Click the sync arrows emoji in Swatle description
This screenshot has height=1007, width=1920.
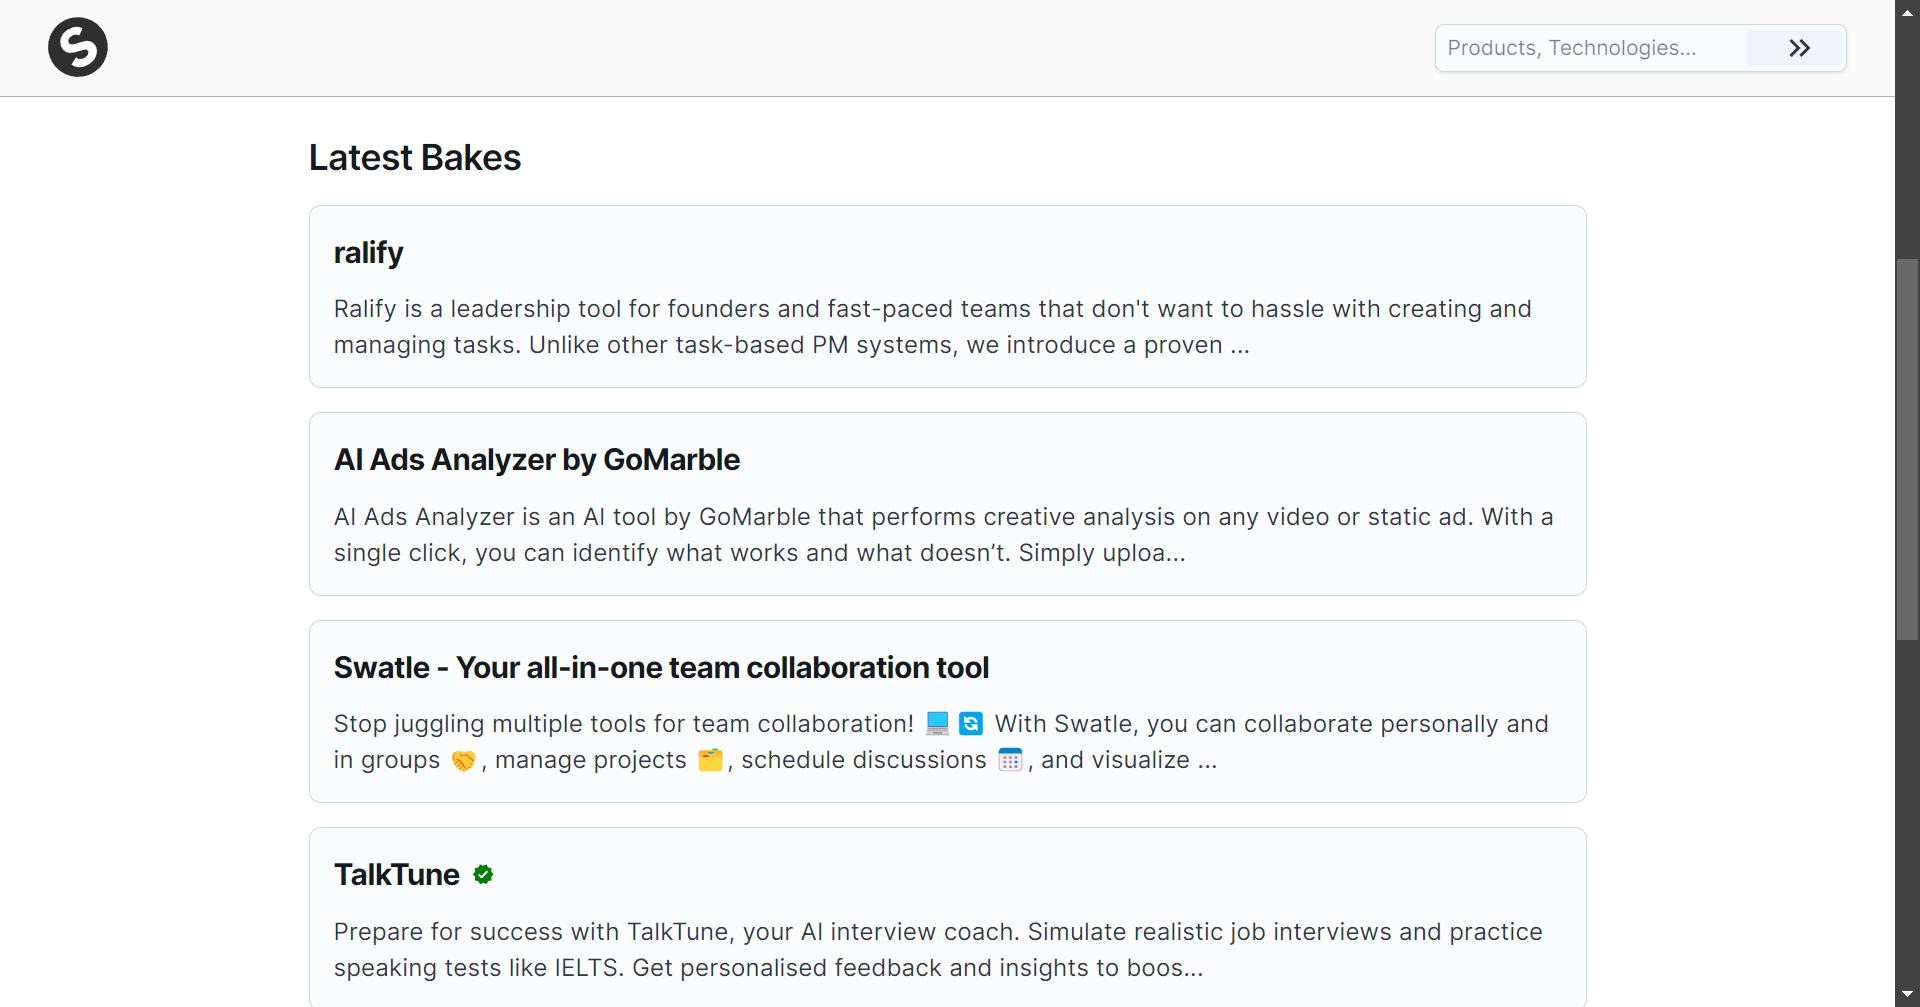coord(971,723)
